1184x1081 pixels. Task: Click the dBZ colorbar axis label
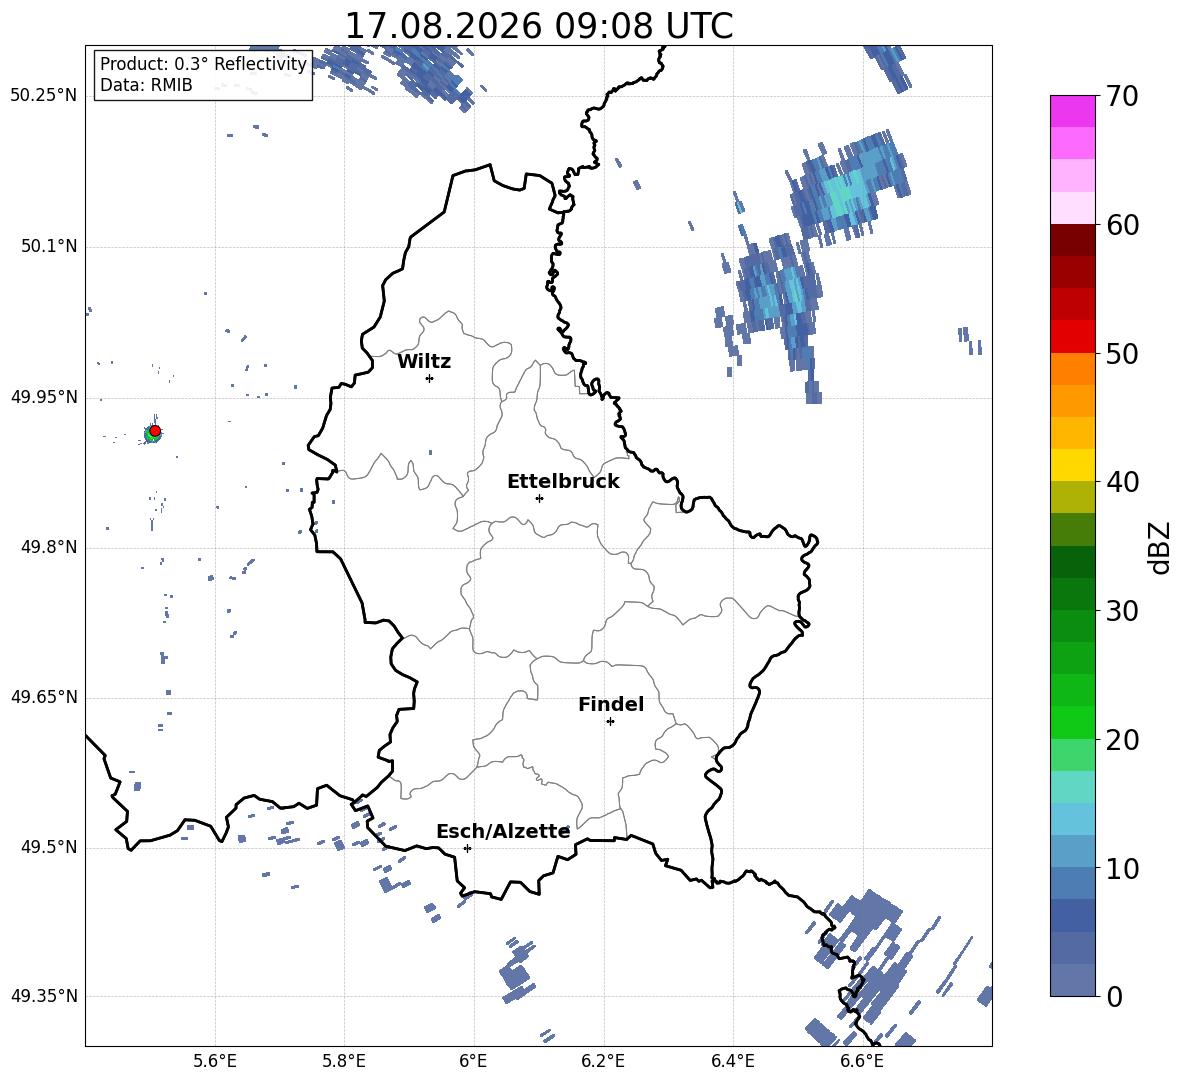[1161, 548]
